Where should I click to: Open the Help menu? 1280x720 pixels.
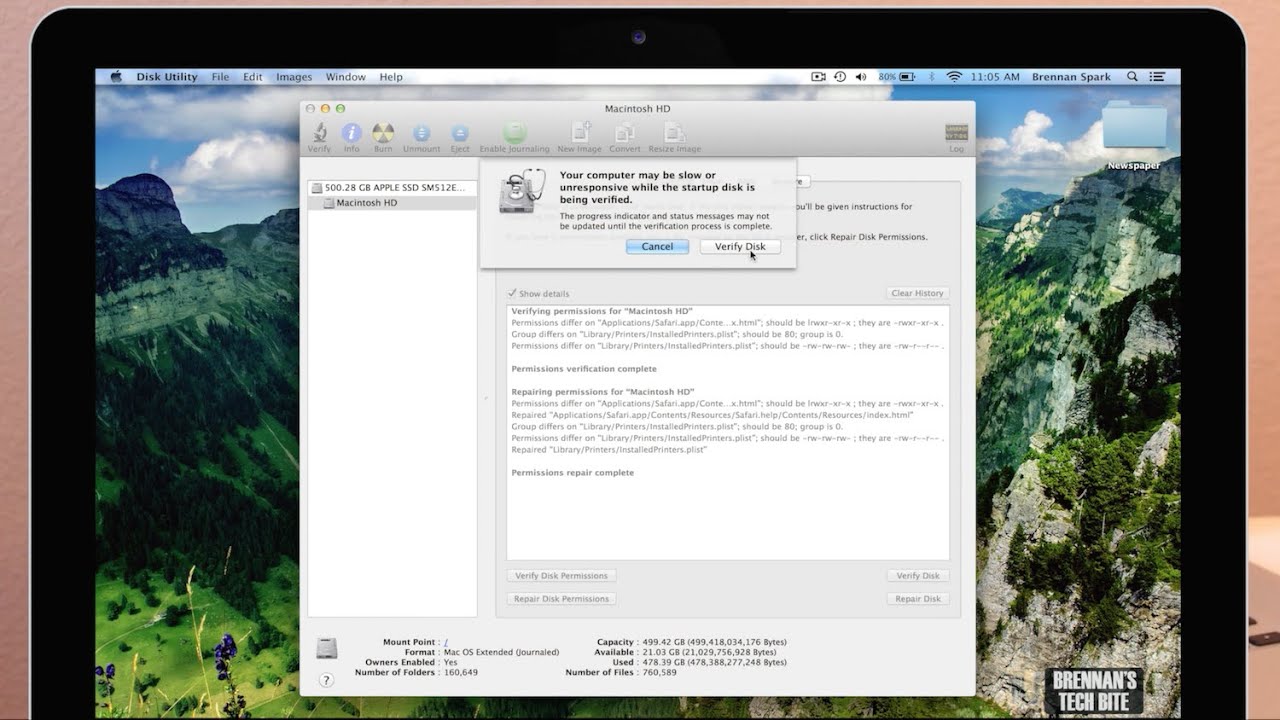click(x=391, y=77)
